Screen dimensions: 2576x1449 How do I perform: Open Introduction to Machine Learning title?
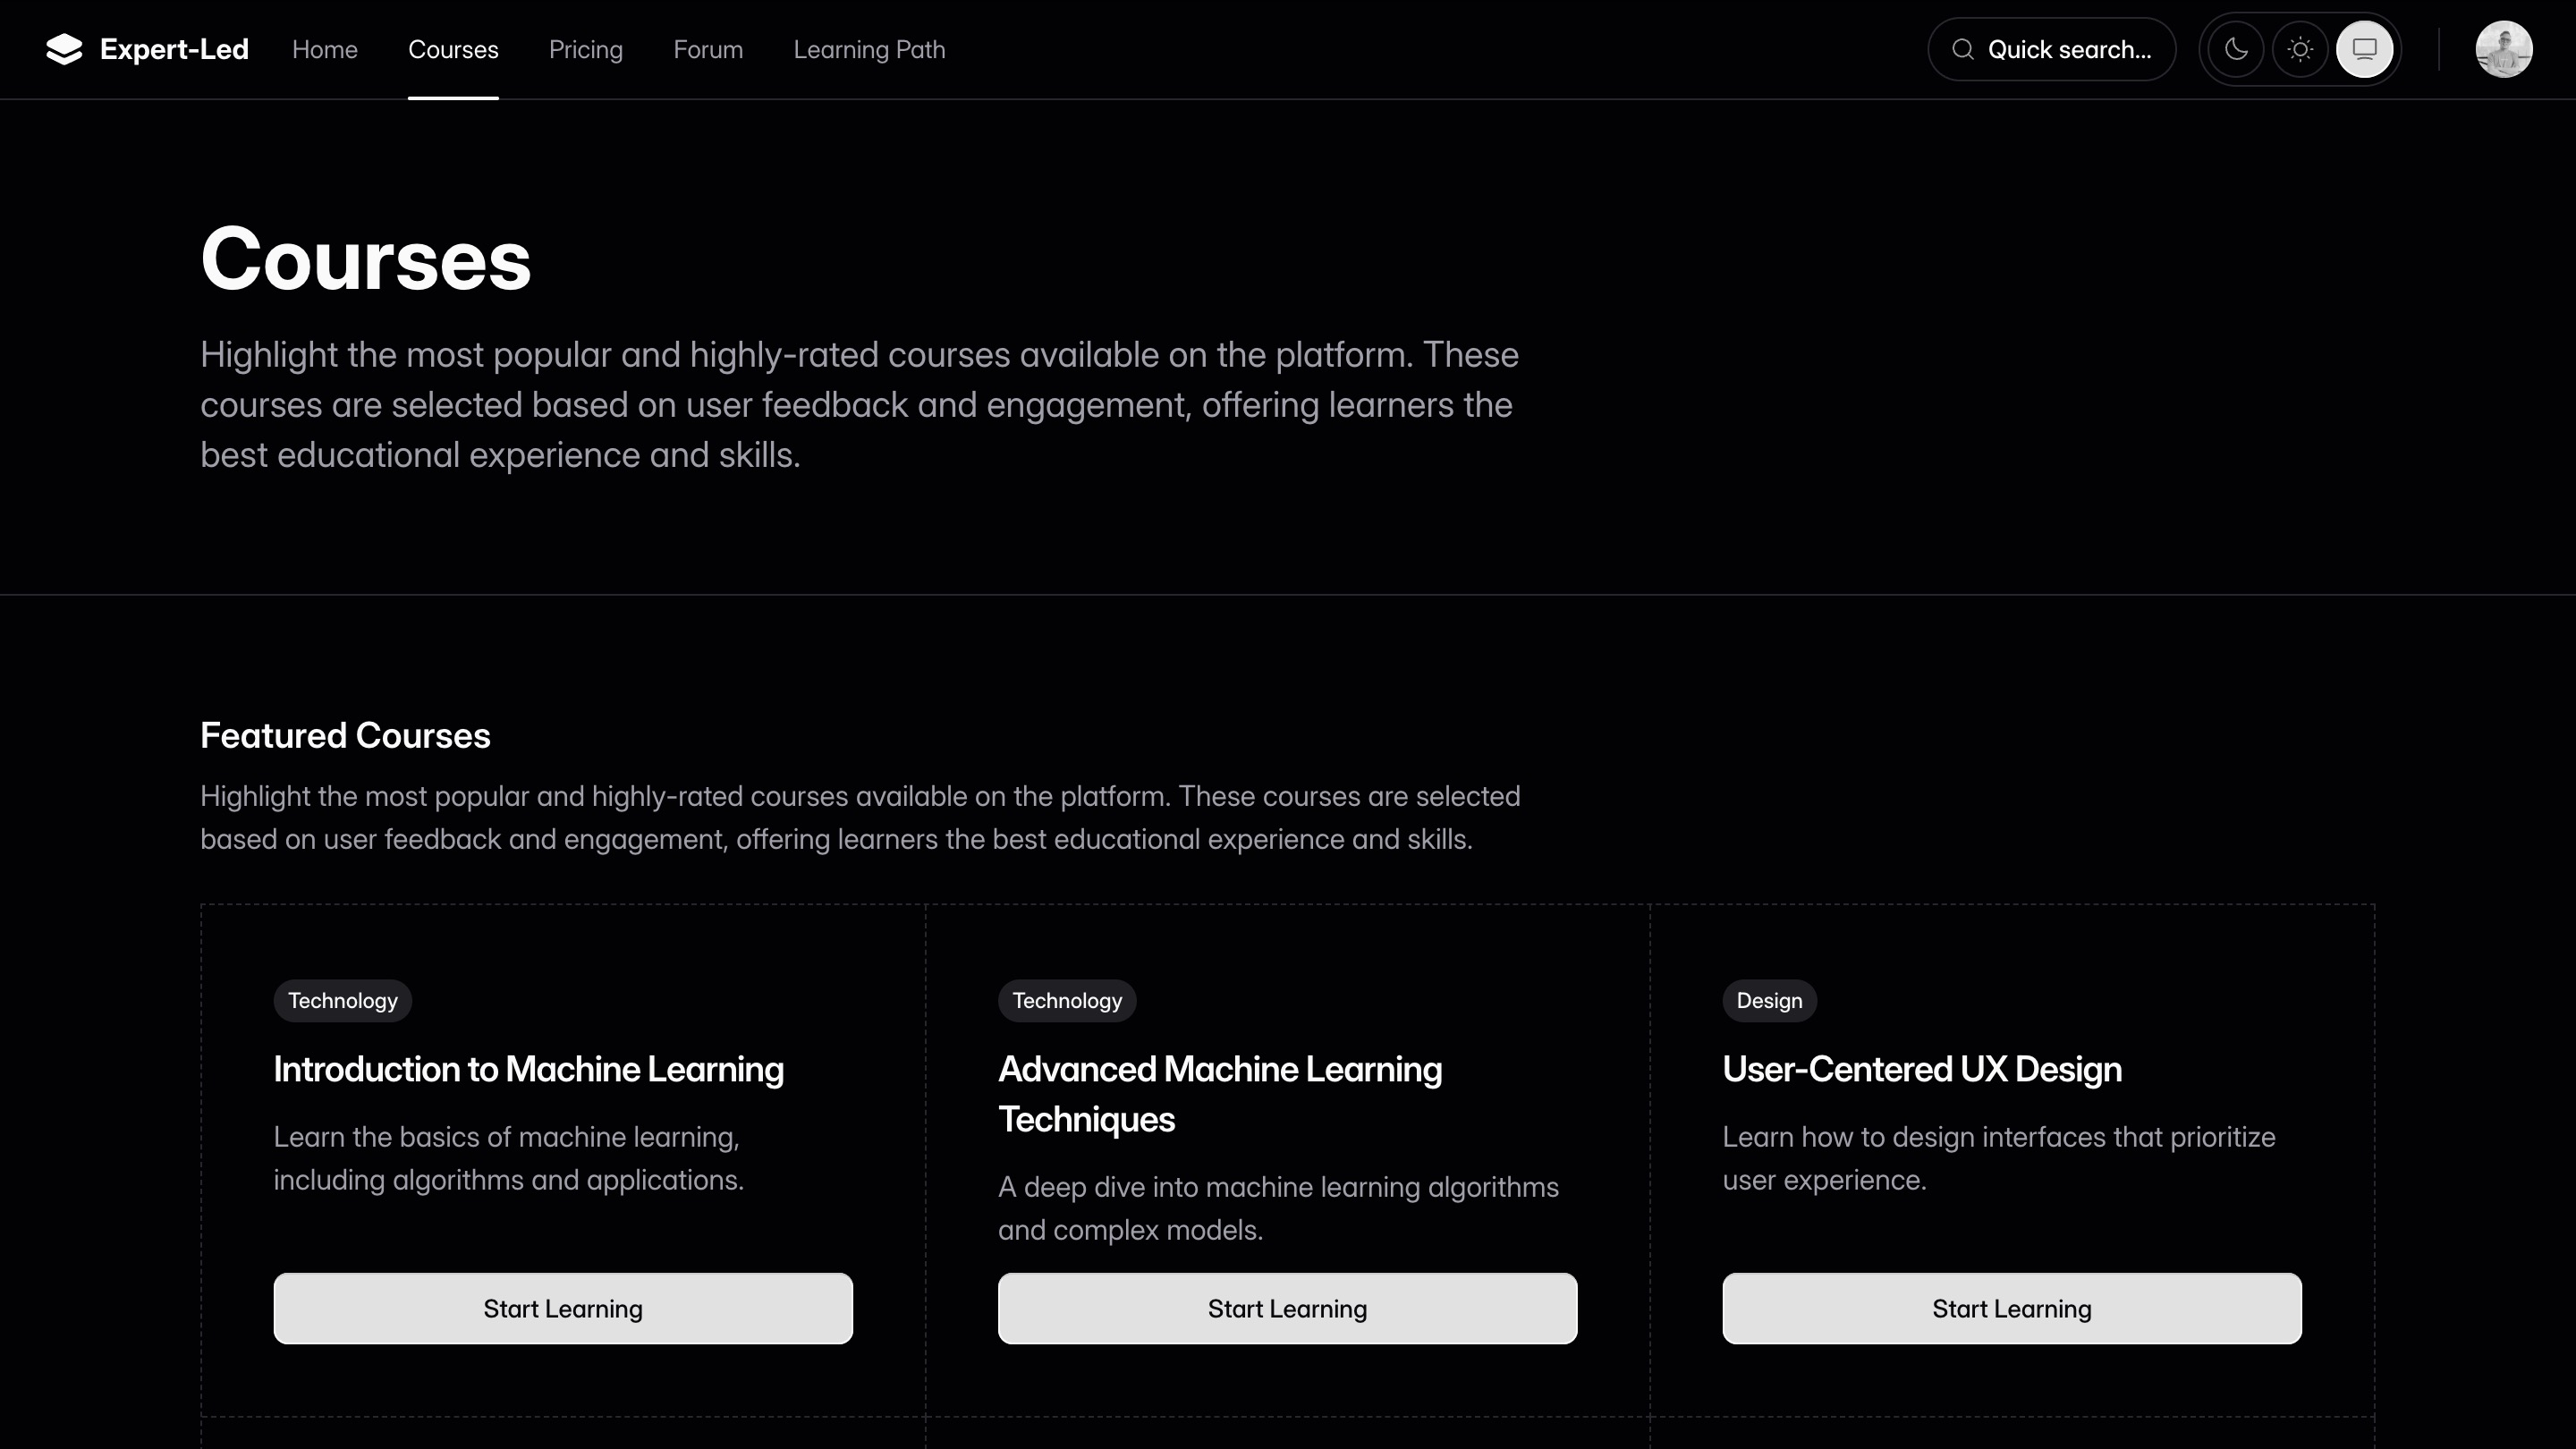[x=528, y=1069]
